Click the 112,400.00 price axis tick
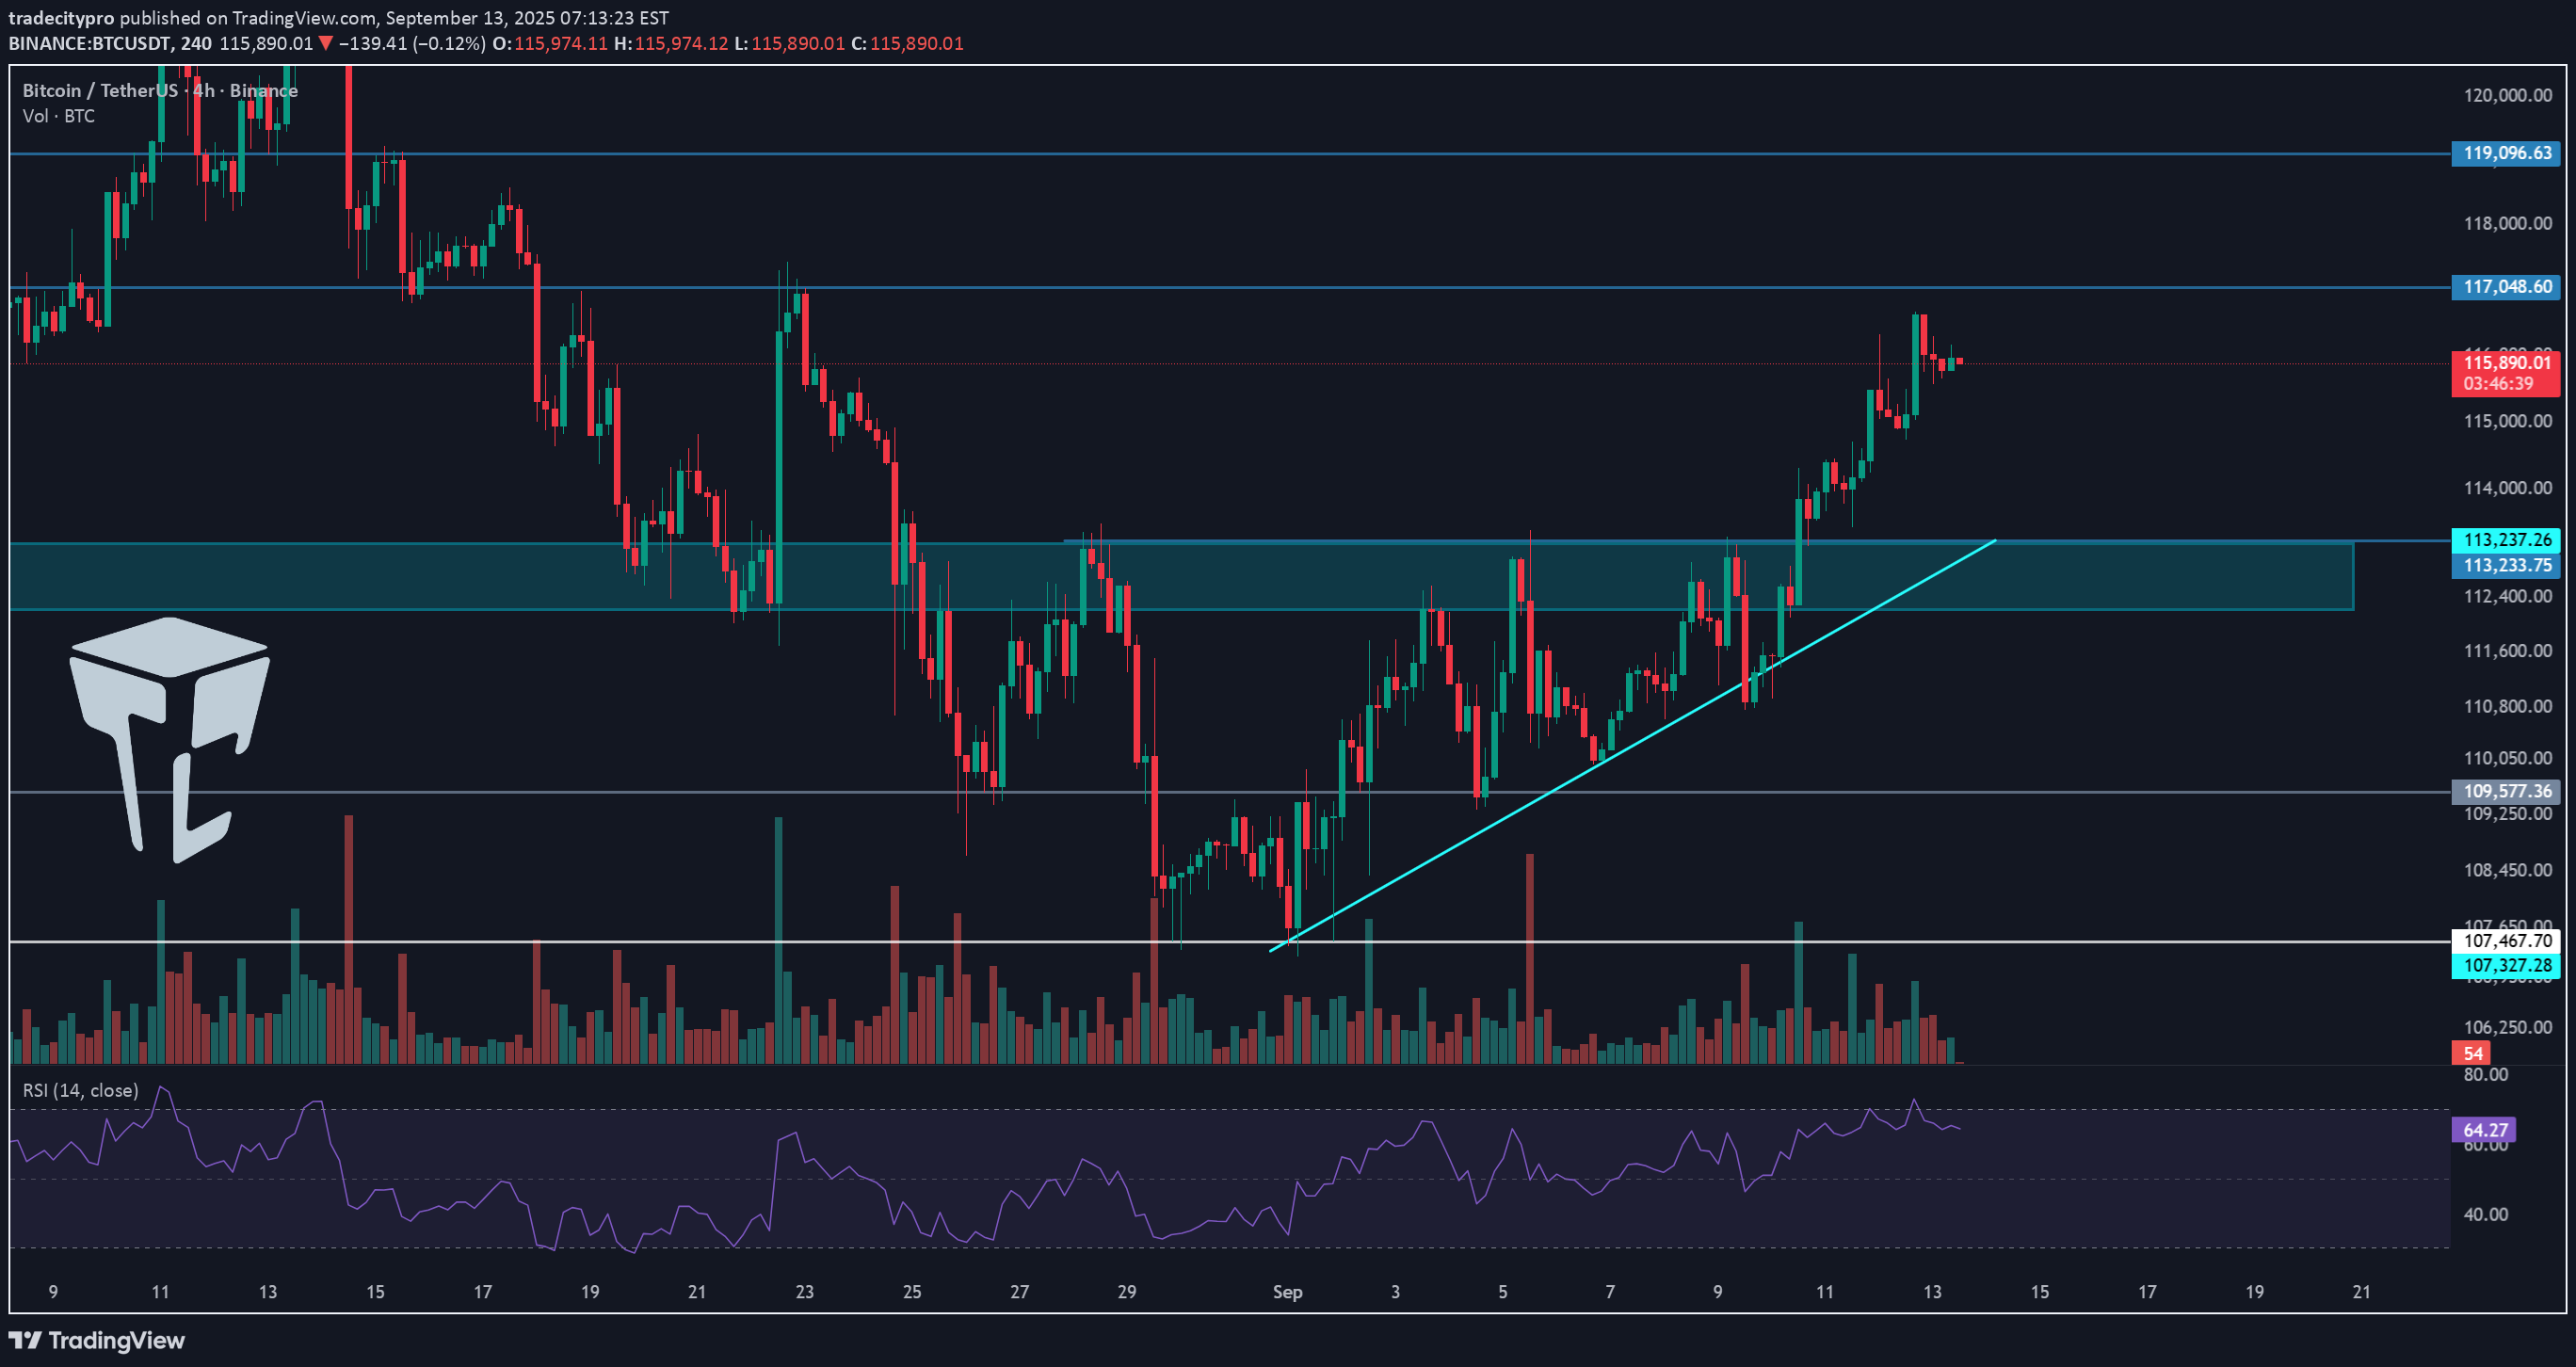The width and height of the screenshot is (2576, 1367). [2507, 596]
